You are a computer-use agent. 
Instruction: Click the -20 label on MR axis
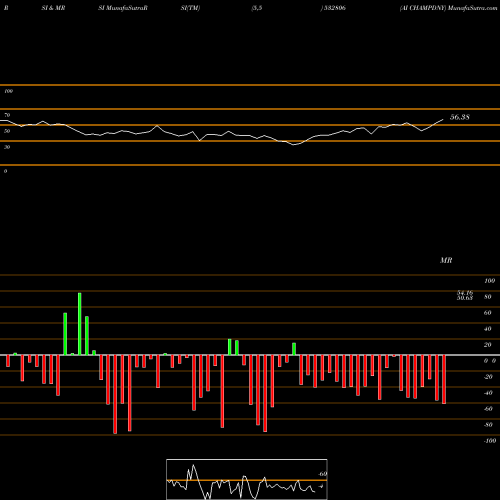pyautogui.click(x=488, y=377)
